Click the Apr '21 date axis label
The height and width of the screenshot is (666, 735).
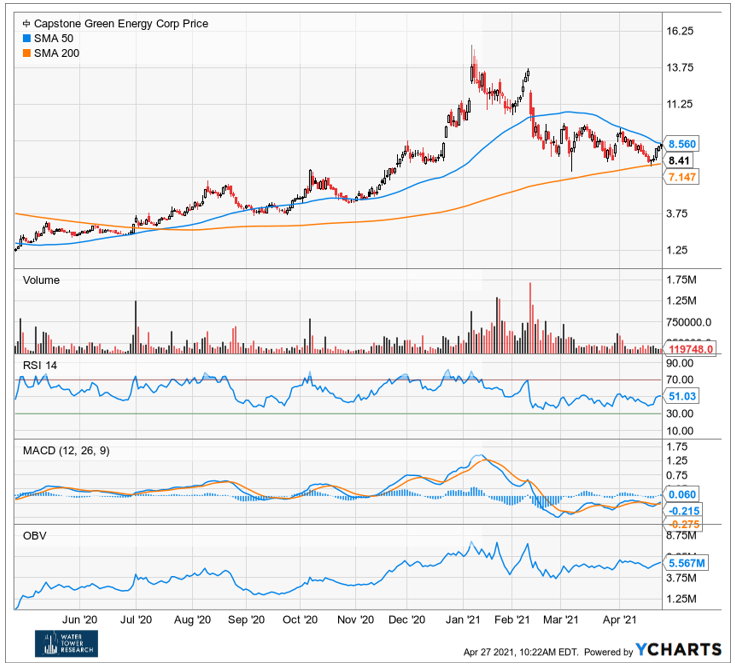(619, 620)
